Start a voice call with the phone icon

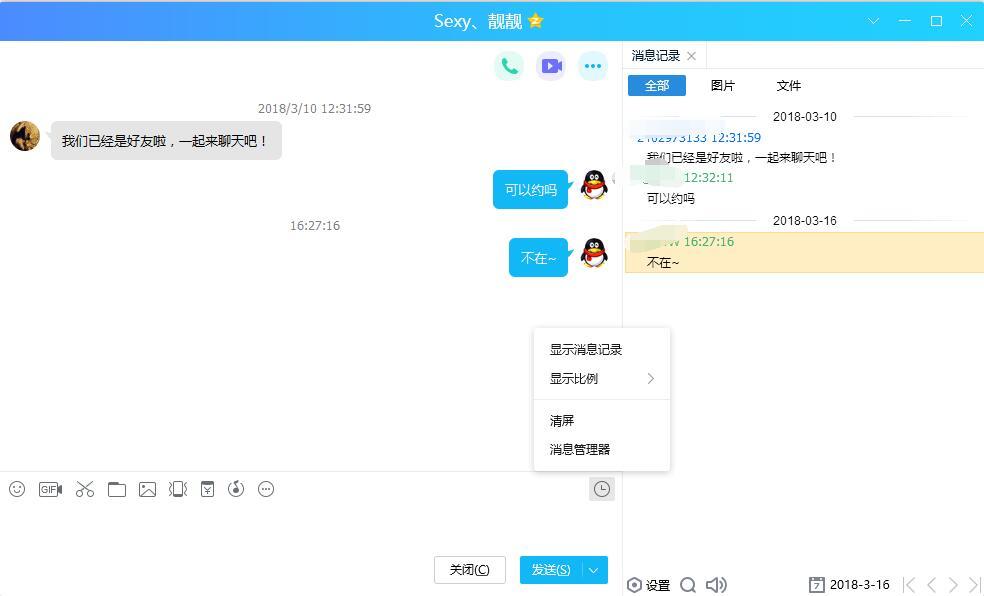click(x=509, y=66)
